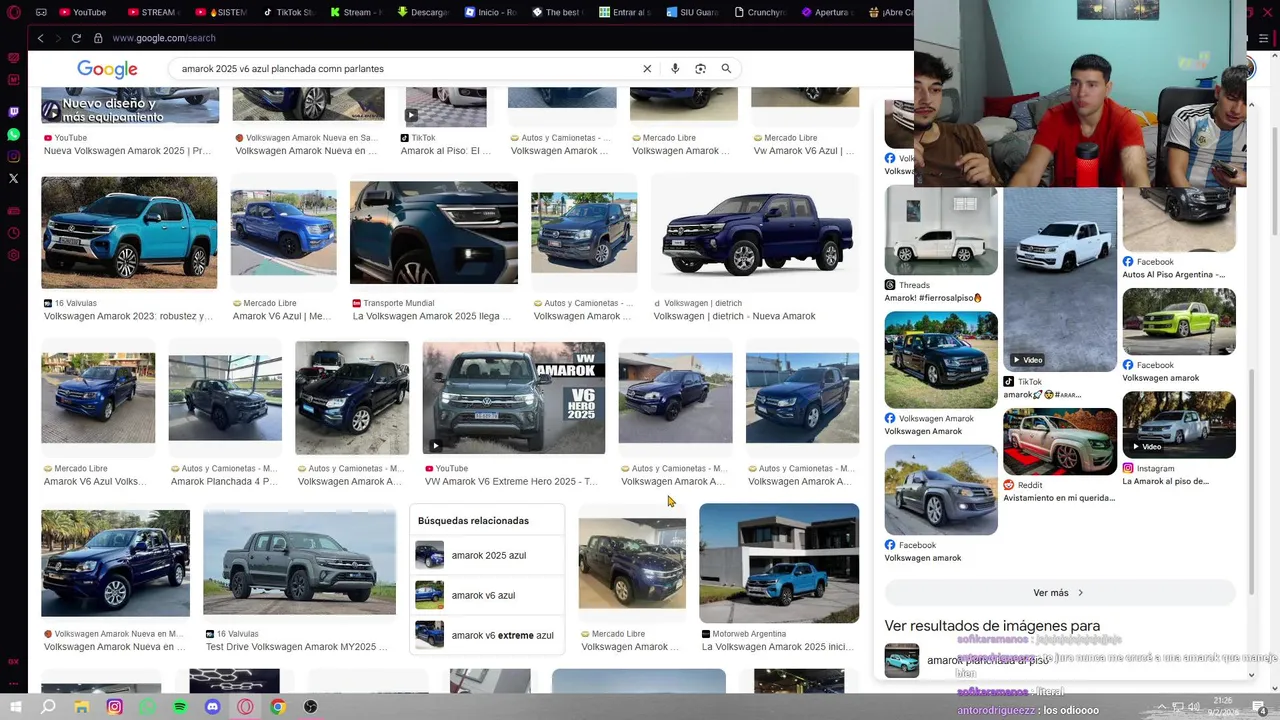Go back in browser history
This screenshot has width=1280, height=720.
point(40,38)
